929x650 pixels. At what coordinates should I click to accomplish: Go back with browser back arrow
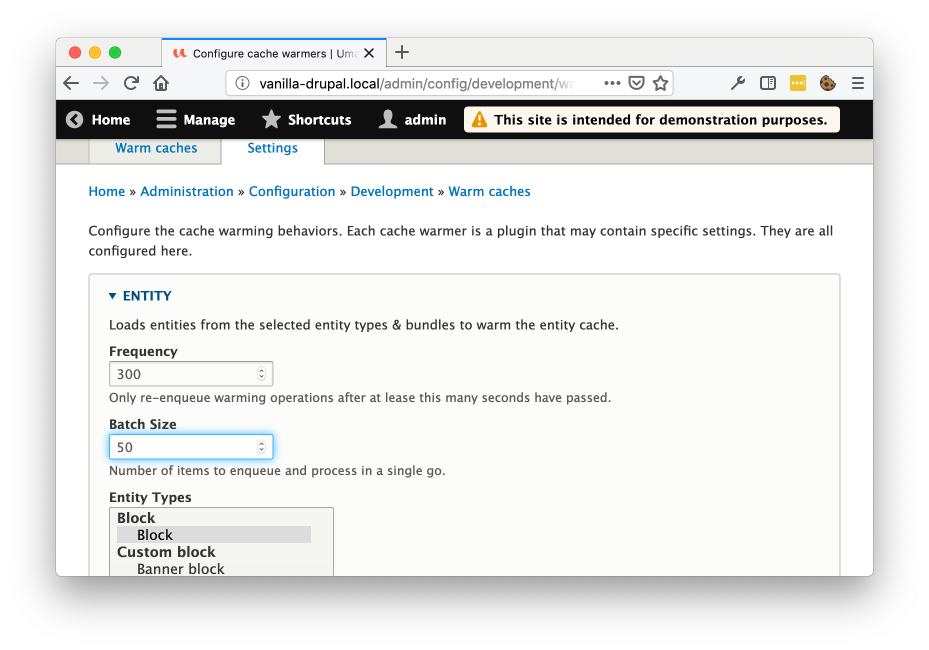coord(71,84)
